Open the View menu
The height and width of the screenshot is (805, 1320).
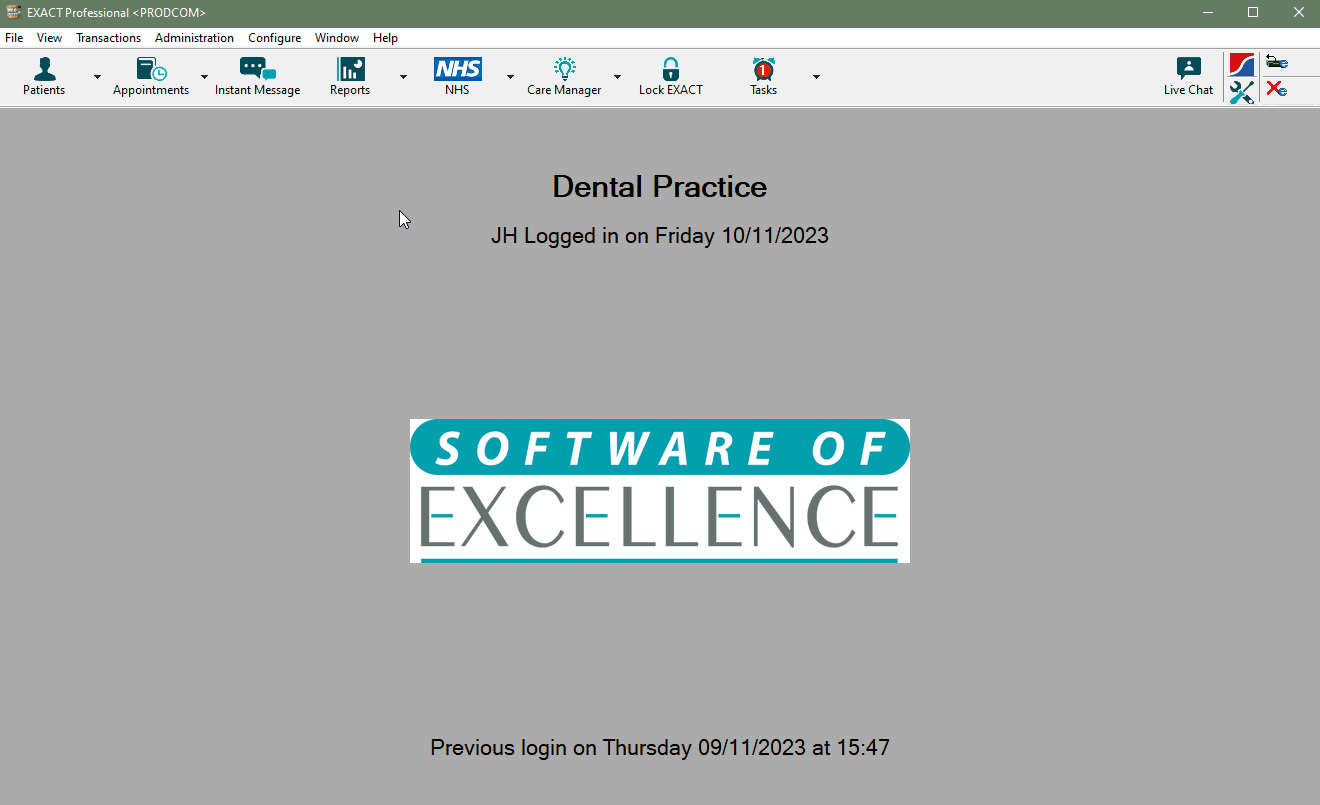pyautogui.click(x=49, y=38)
